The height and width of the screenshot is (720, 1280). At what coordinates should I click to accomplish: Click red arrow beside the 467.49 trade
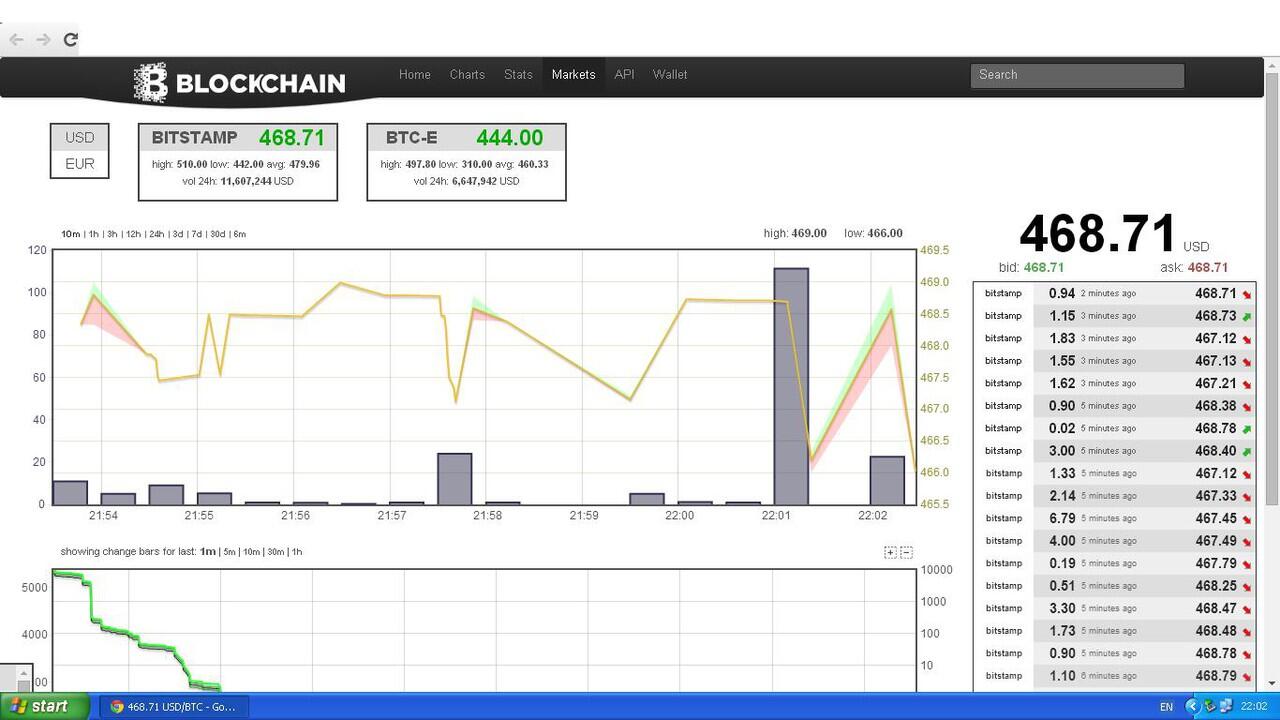1247,541
